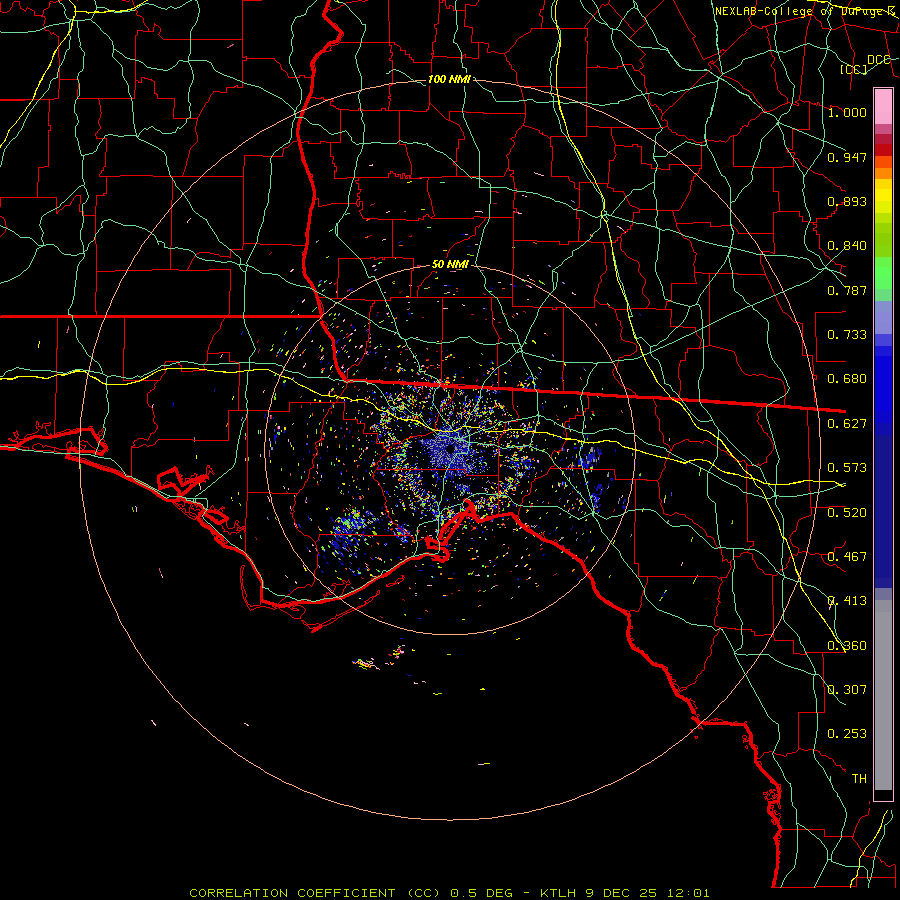Click the 0.627 scale value
Viewport: 900px width, 900px height.
pyautogui.click(x=847, y=424)
